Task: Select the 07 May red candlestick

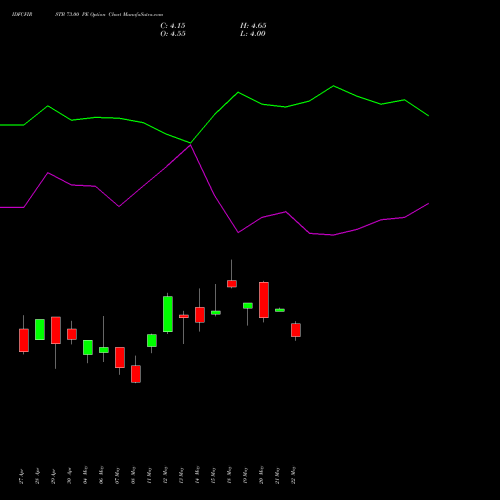Action: pyautogui.click(x=120, y=357)
